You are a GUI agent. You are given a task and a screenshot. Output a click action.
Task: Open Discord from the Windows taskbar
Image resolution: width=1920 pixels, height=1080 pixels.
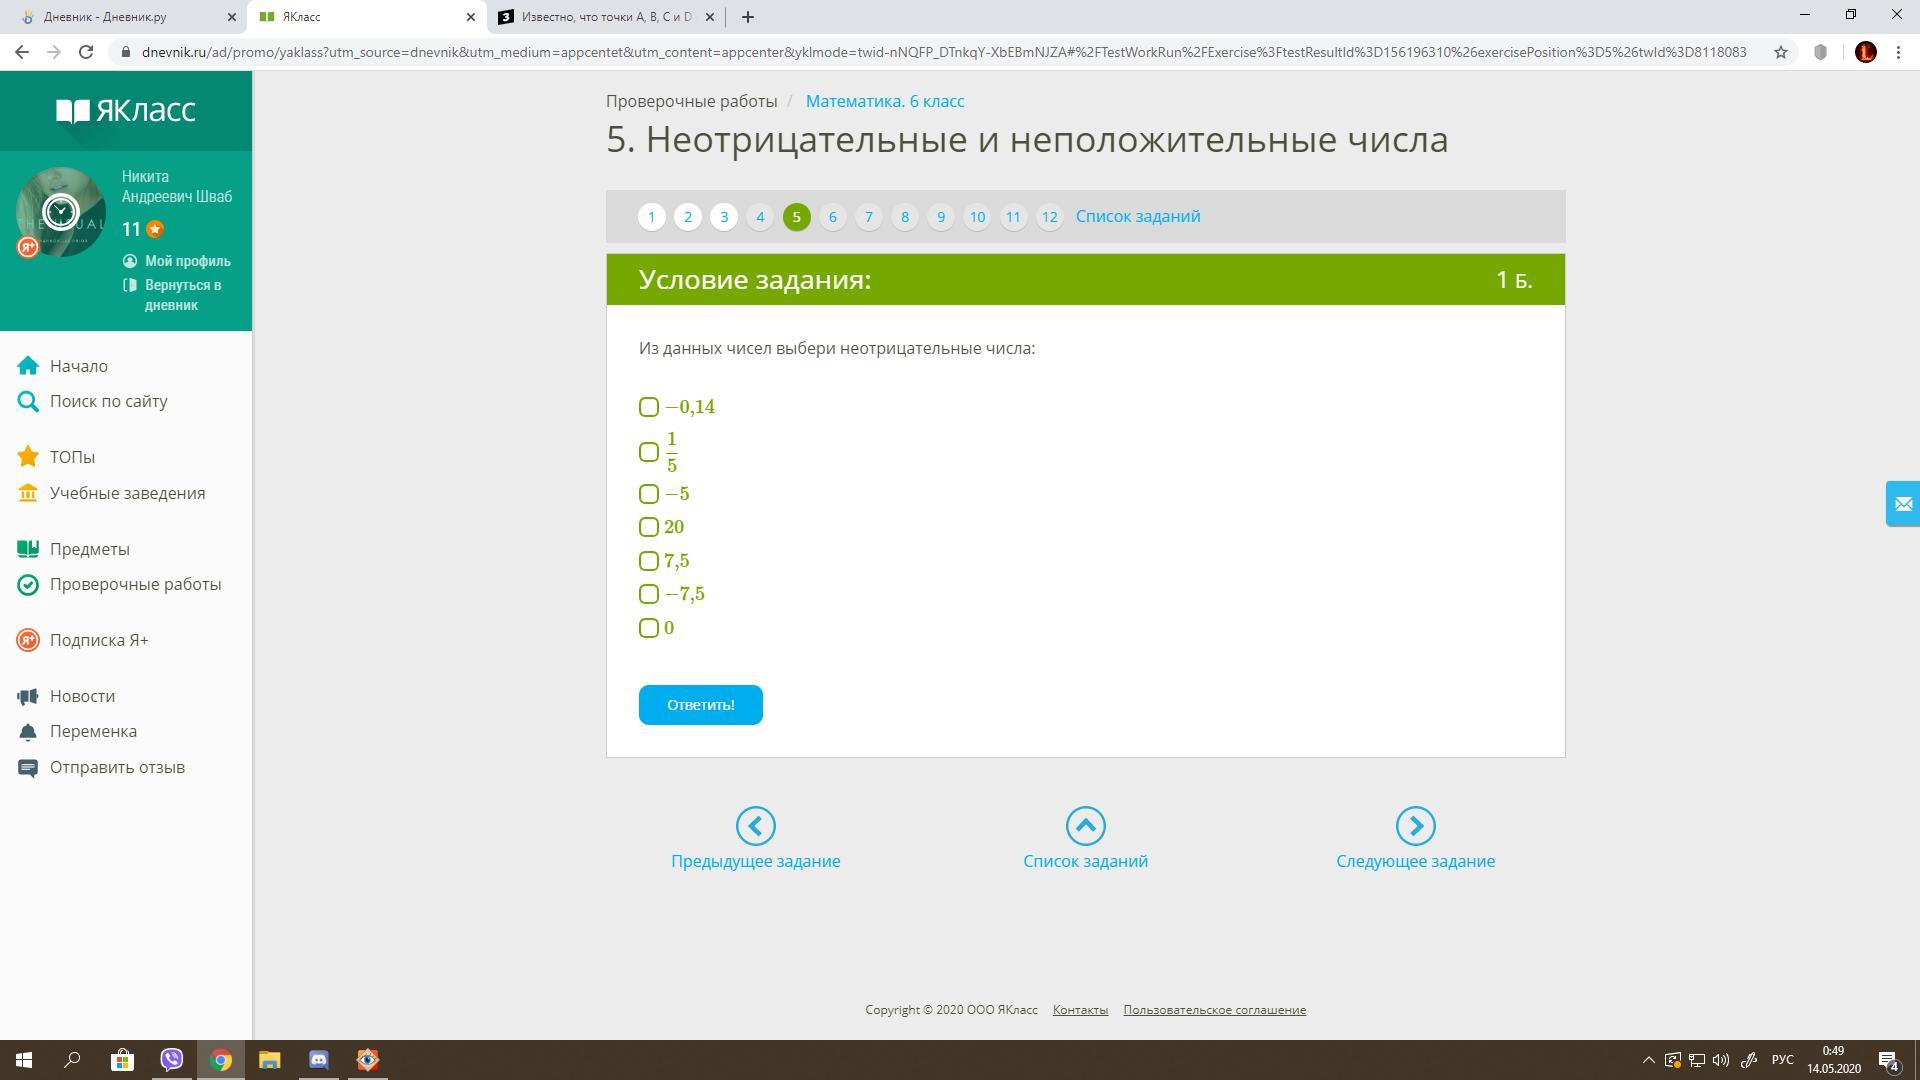click(x=318, y=1060)
